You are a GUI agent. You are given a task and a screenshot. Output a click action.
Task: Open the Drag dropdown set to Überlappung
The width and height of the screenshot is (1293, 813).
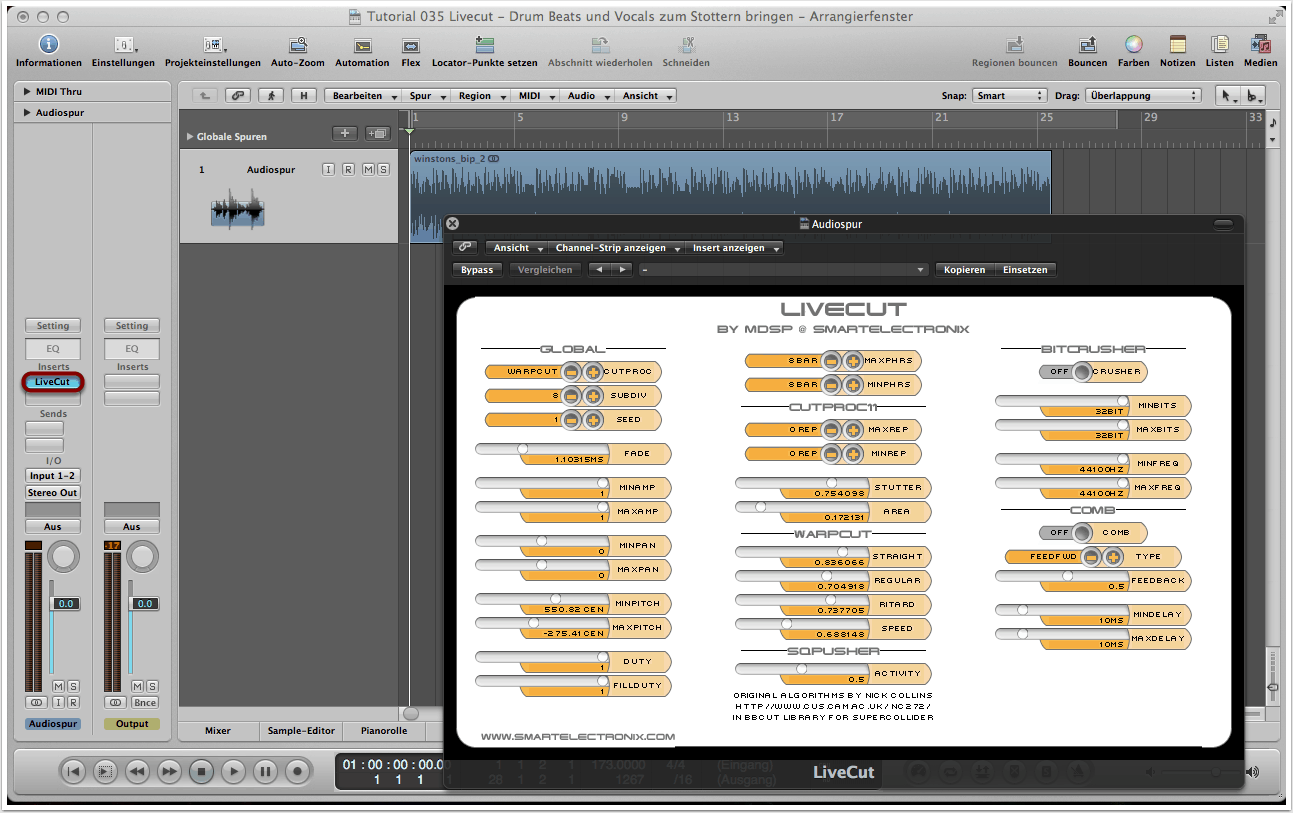point(1142,96)
